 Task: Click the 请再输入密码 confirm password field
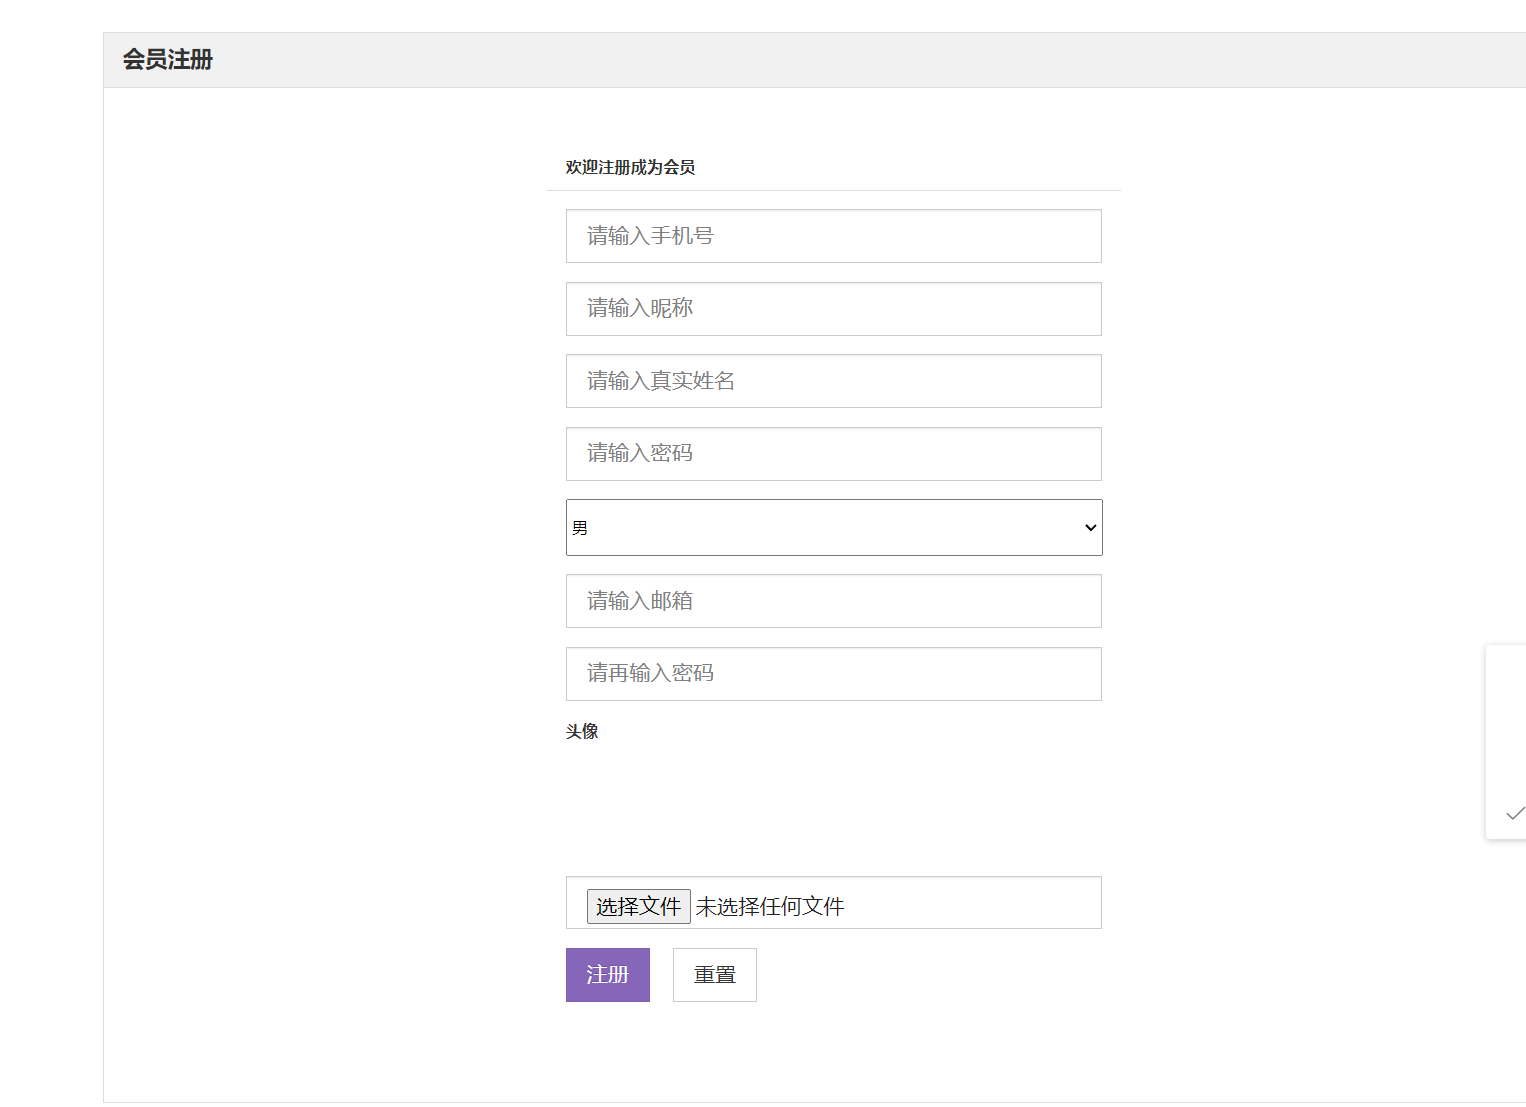[x=833, y=673]
